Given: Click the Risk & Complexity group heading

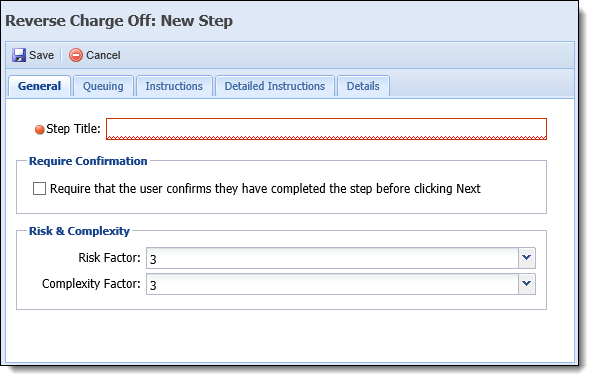Looking at the screenshot, I should 79,231.
